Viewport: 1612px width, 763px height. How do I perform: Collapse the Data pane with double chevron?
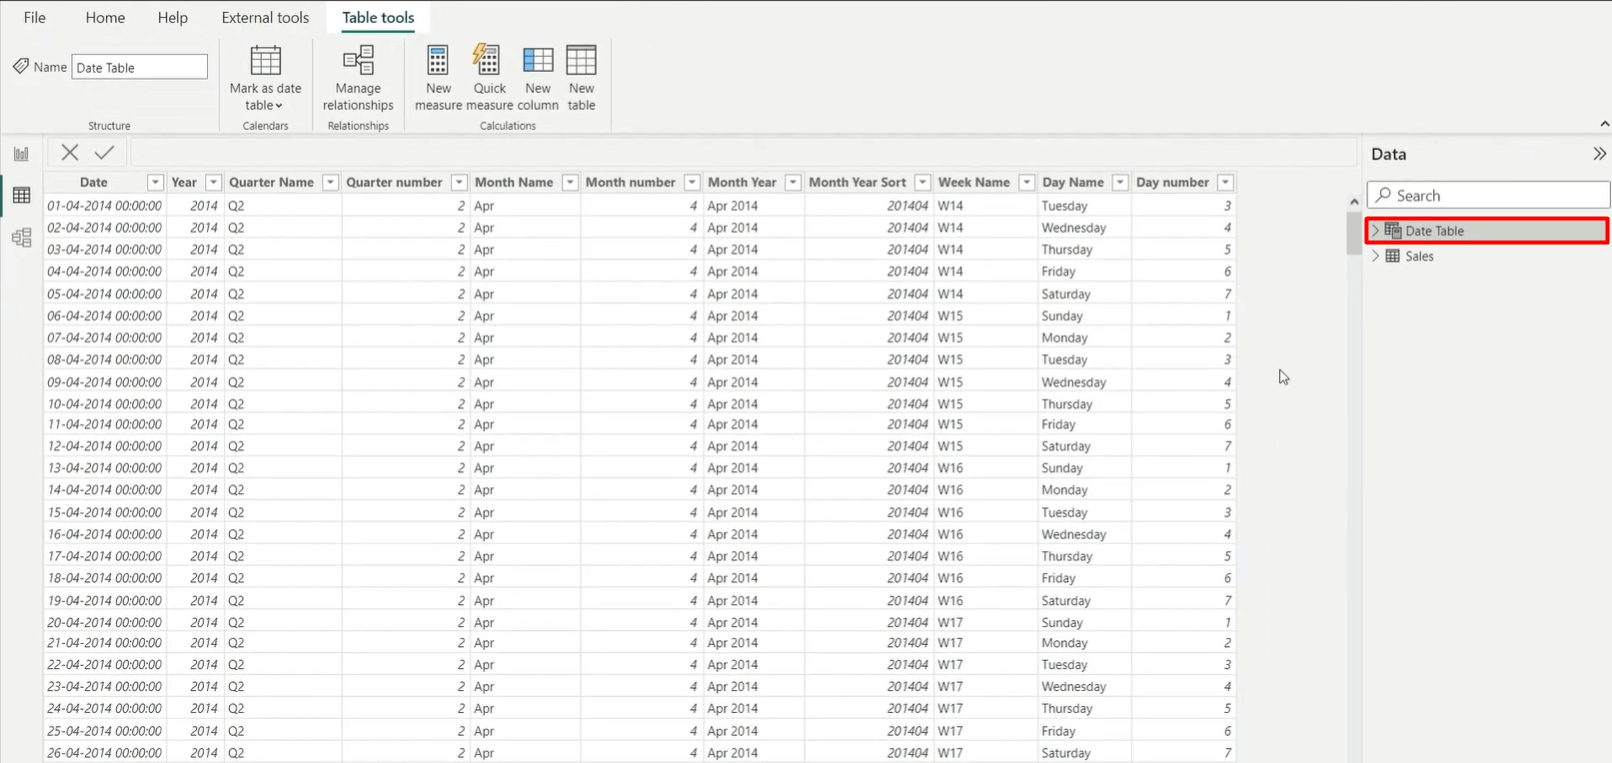click(x=1599, y=154)
